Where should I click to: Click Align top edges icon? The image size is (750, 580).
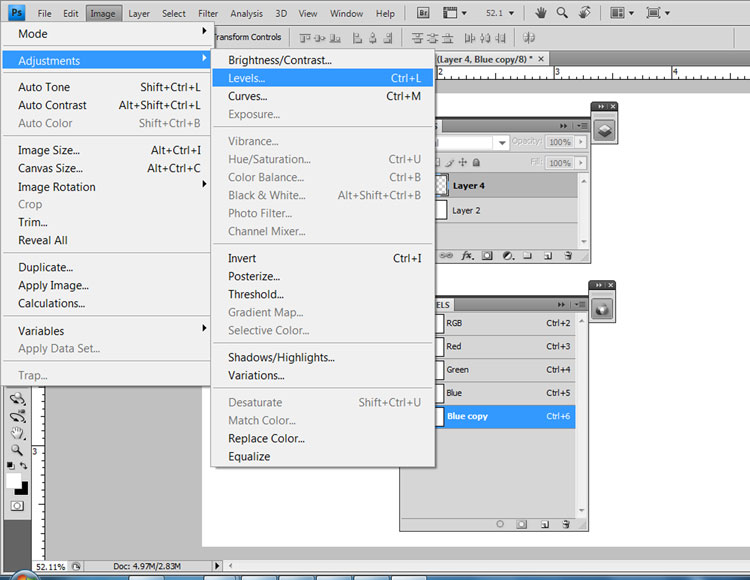click(x=305, y=38)
